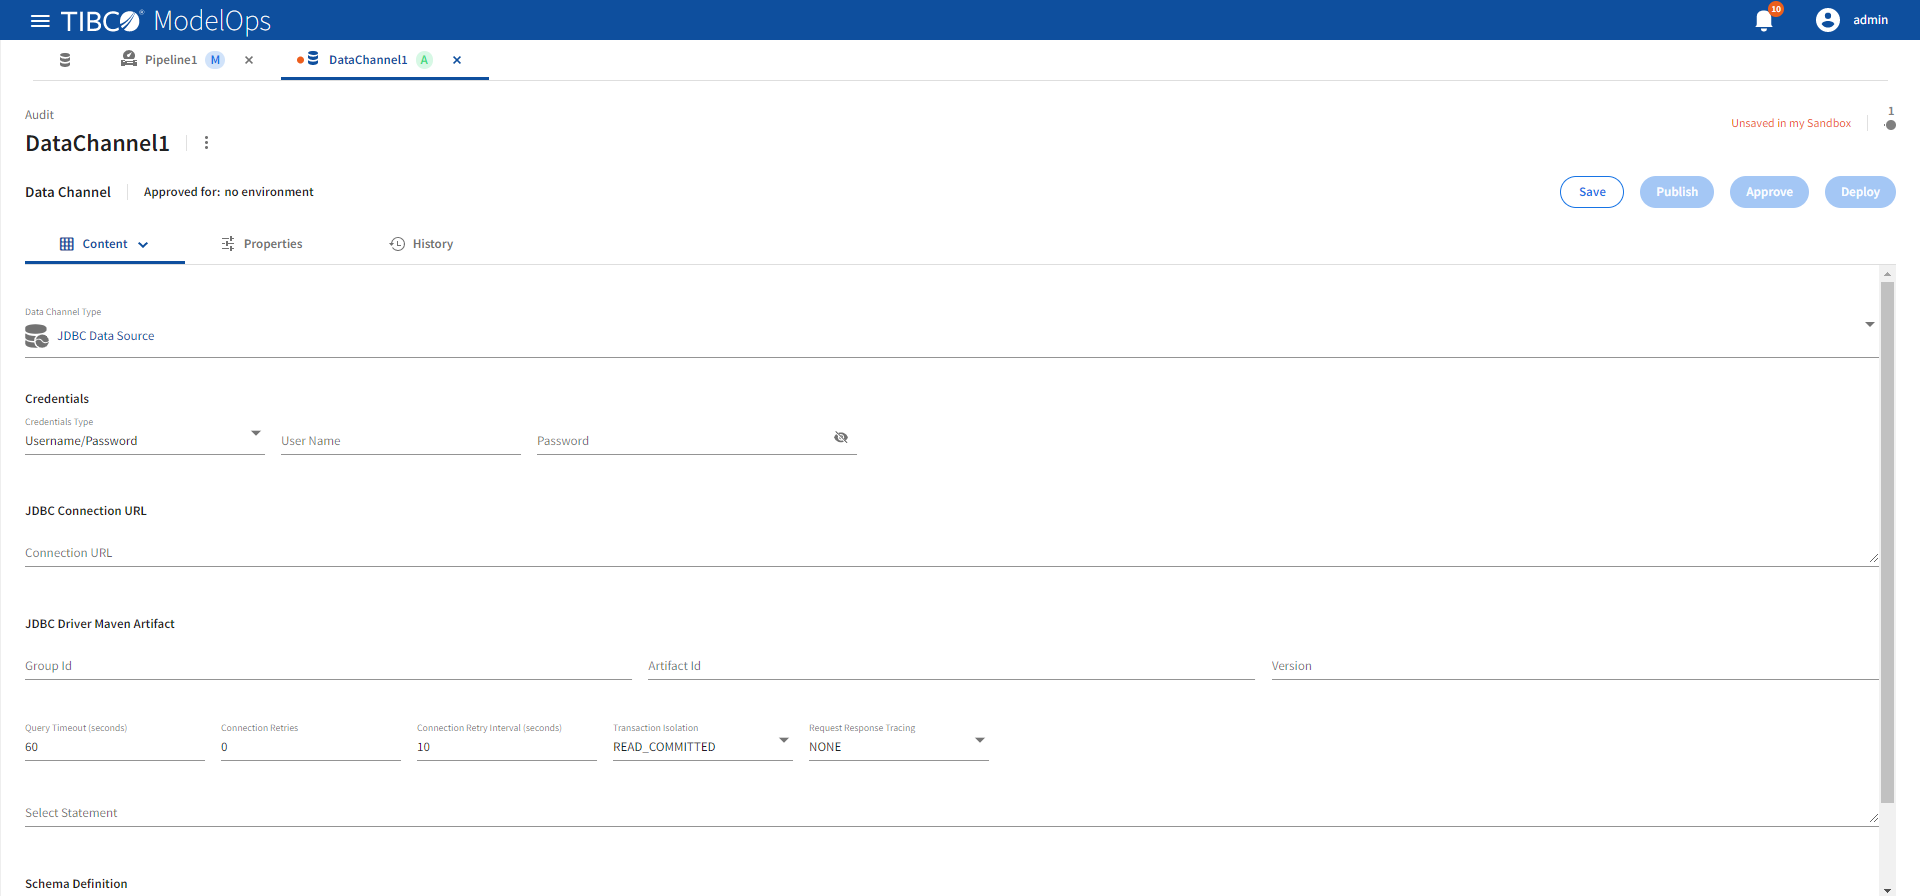Click the Select Statement text area
Image resolution: width=1920 pixels, height=896 pixels.
point(952,813)
